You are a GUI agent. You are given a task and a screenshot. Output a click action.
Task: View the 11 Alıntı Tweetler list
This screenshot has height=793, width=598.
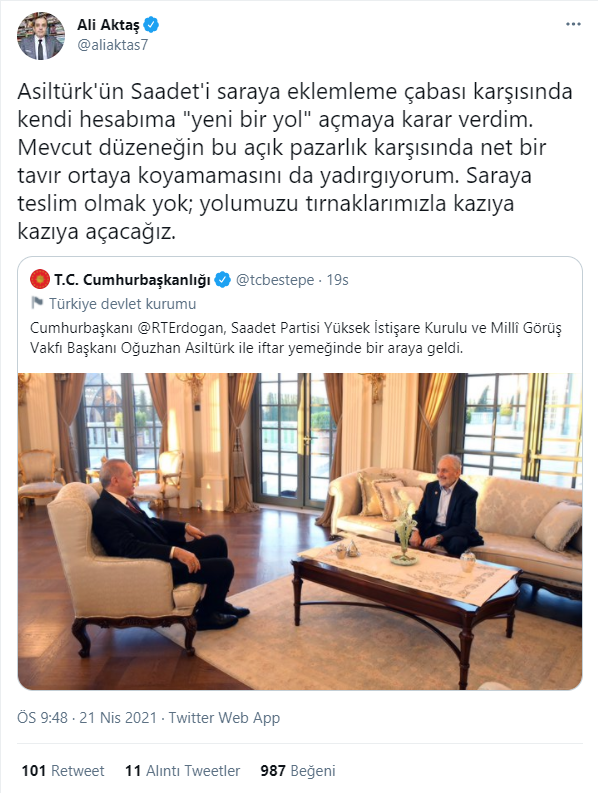[x=183, y=771]
